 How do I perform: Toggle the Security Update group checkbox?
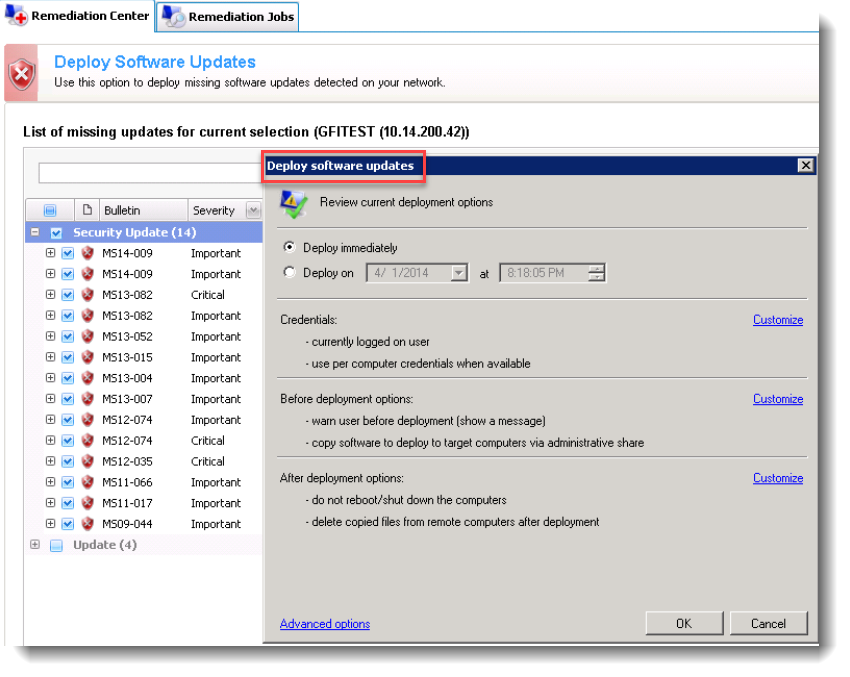[x=57, y=233]
